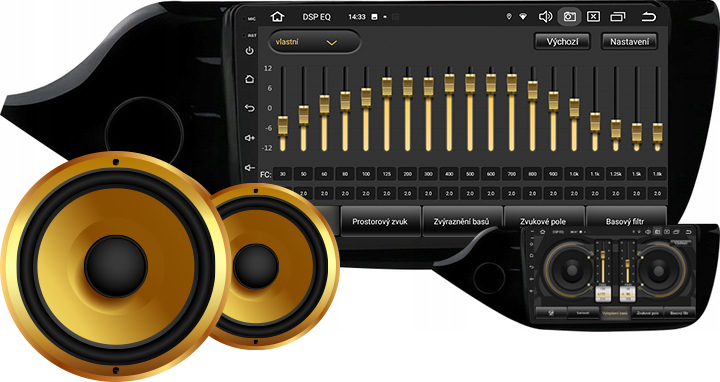The width and height of the screenshot is (720, 382).
Task: Switch to Prostorový zvuk tab
Action: pos(380,221)
